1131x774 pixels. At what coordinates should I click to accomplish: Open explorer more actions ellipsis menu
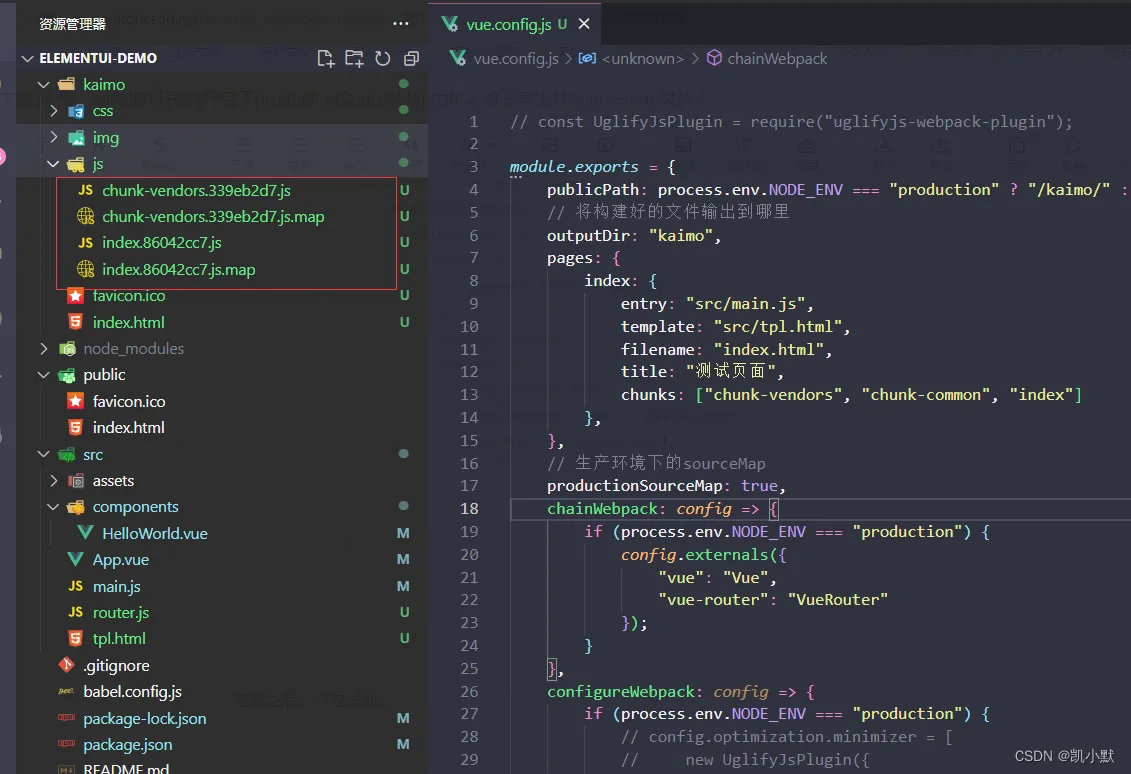point(400,24)
